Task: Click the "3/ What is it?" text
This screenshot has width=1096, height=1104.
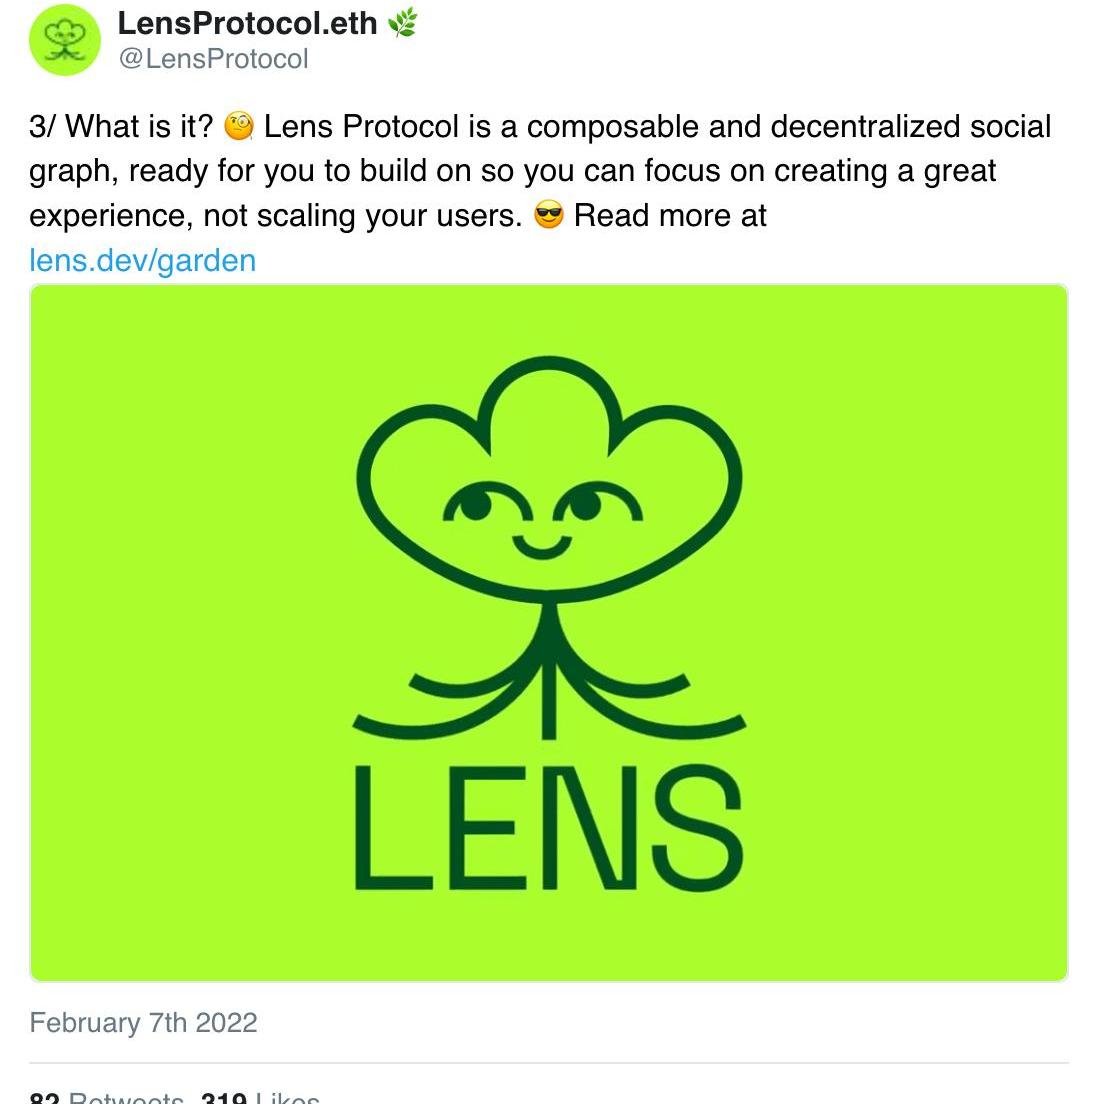Action: pyautogui.click(x=121, y=128)
